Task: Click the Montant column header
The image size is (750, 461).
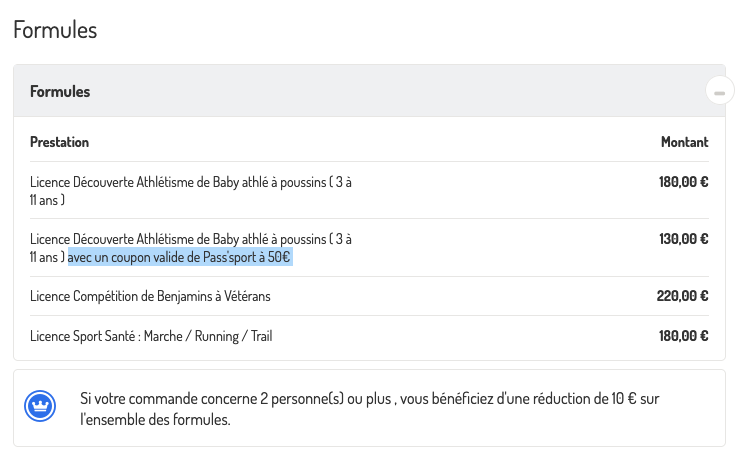Action: pyautogui.click(x=684, y=142)
